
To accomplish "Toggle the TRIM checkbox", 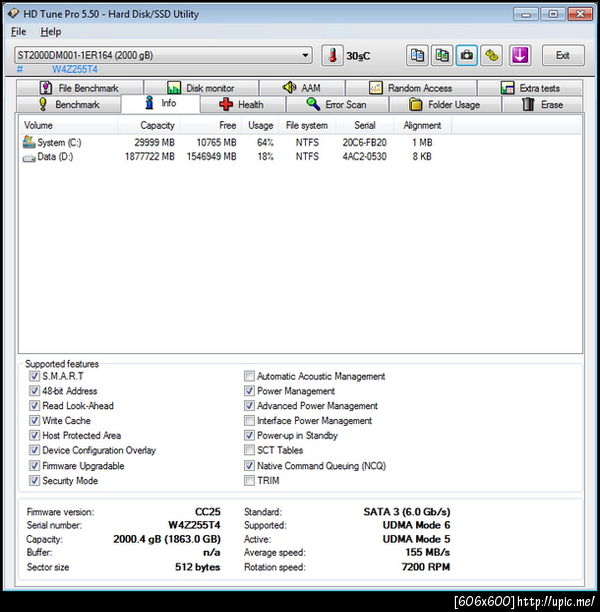I will pos(249,480).
